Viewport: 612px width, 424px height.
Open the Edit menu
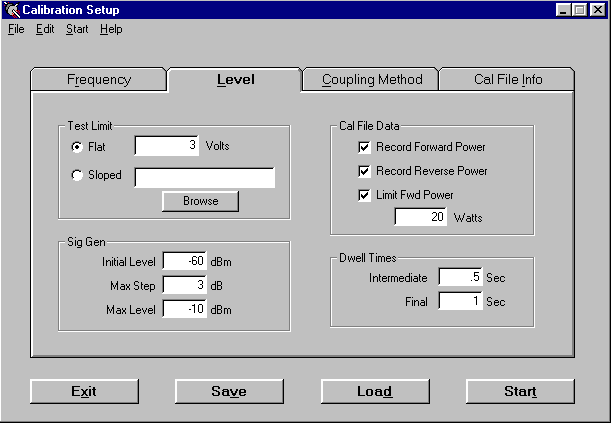click(x=45, y=29)
